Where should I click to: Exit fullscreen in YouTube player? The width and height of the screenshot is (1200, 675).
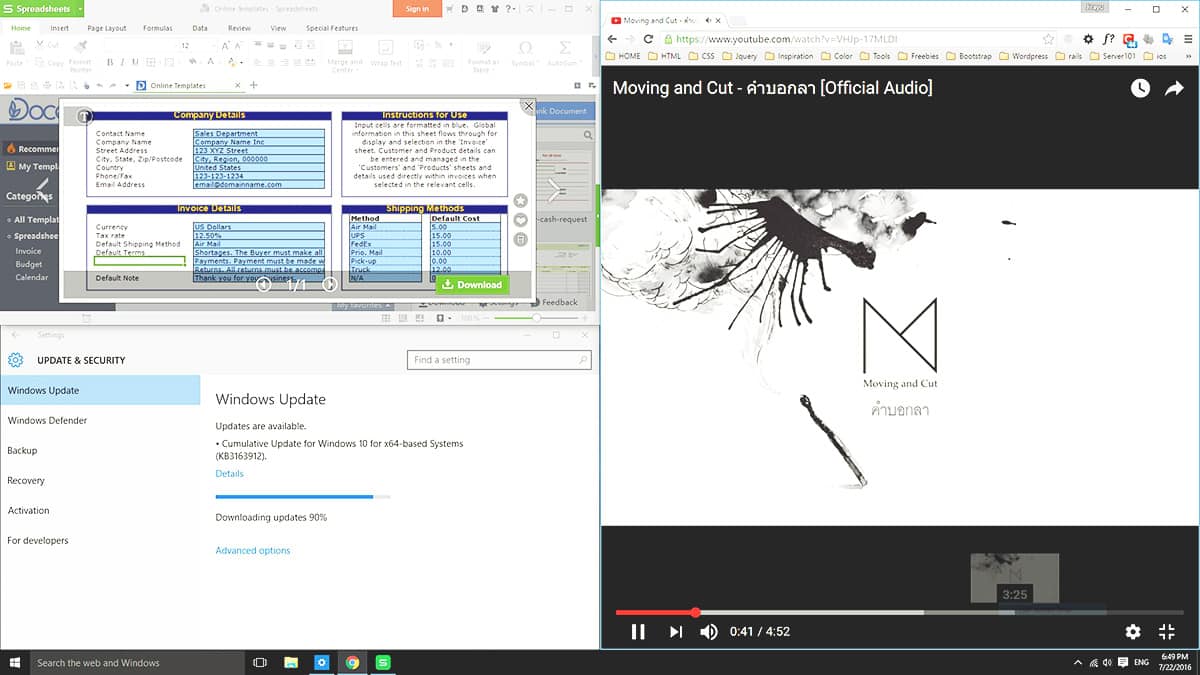tap(1167, 631)
